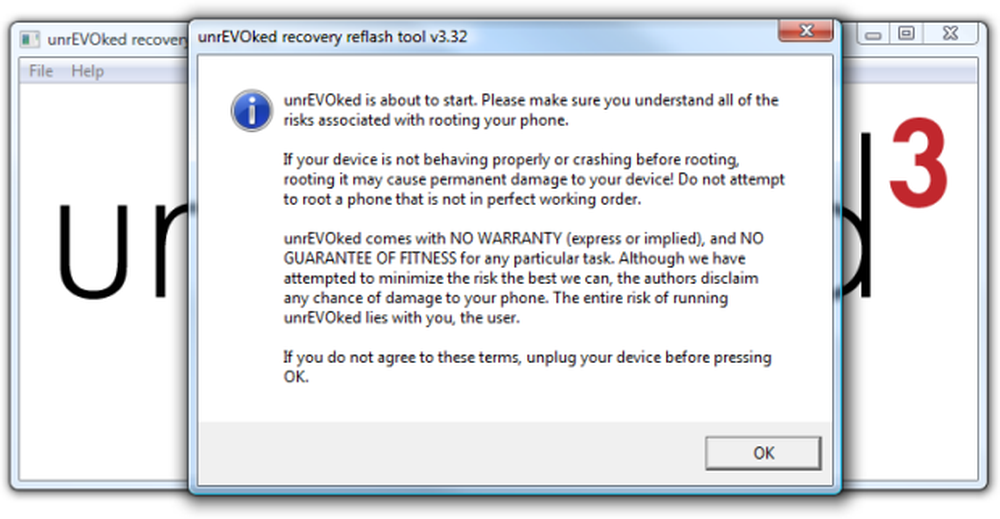Open the Help menu
This screenshot has width=1000, height=519.
(x=87, y=71)
